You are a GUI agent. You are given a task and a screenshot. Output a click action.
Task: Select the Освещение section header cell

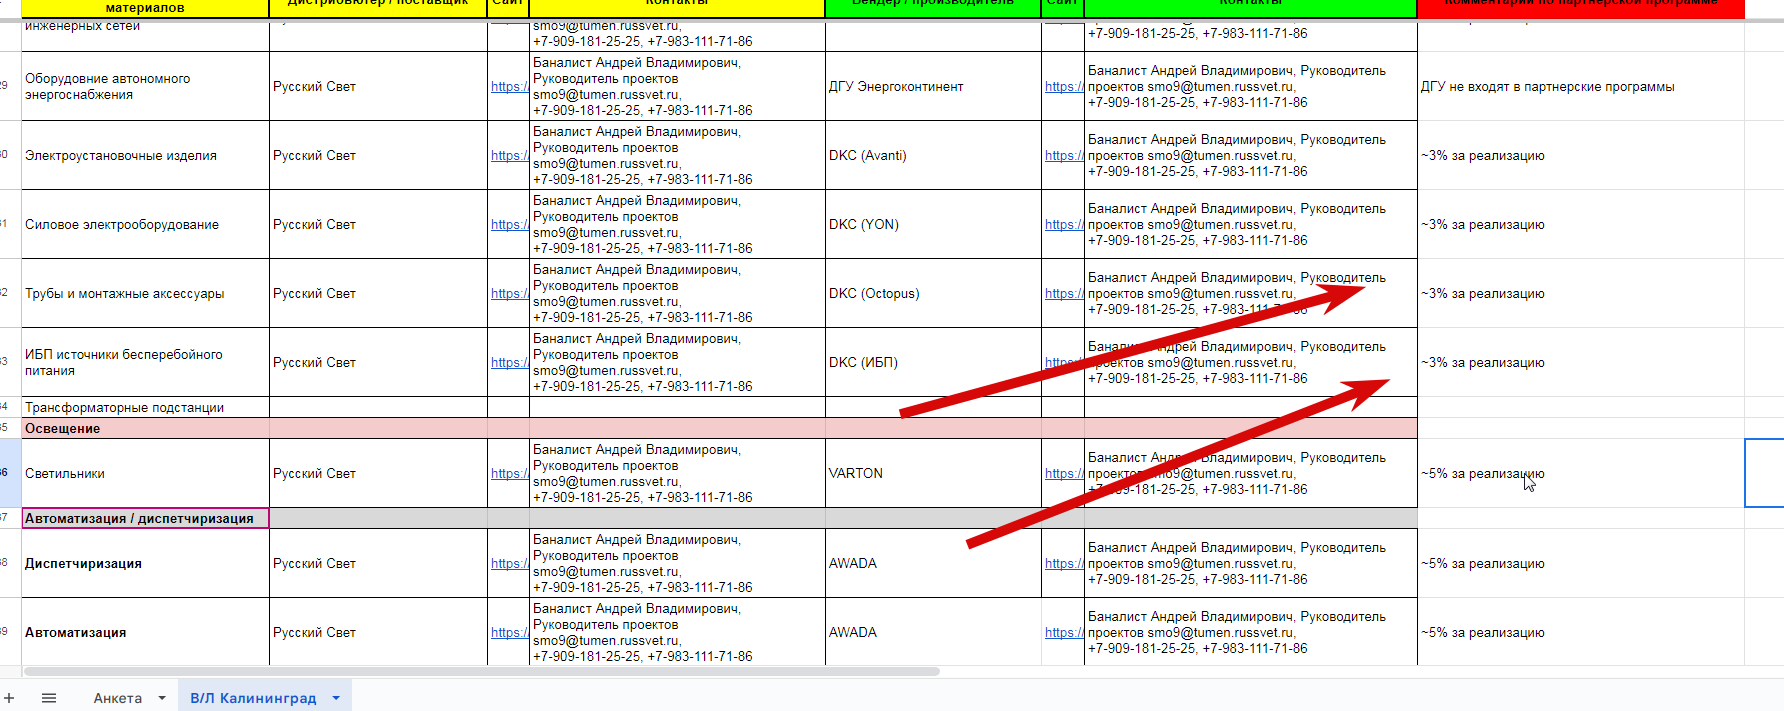[145, 428]
